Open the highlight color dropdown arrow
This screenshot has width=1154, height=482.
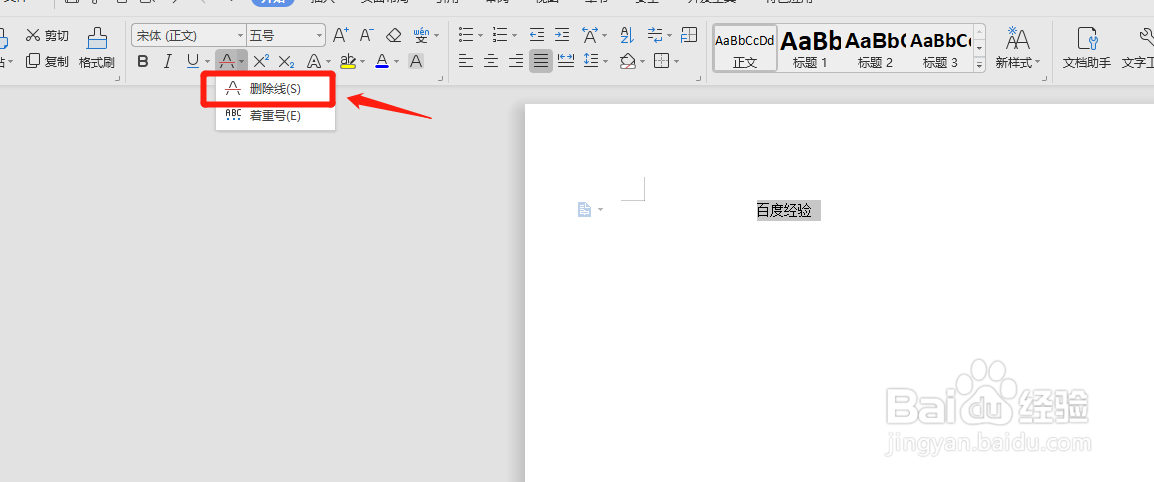(x=363, y=61)
